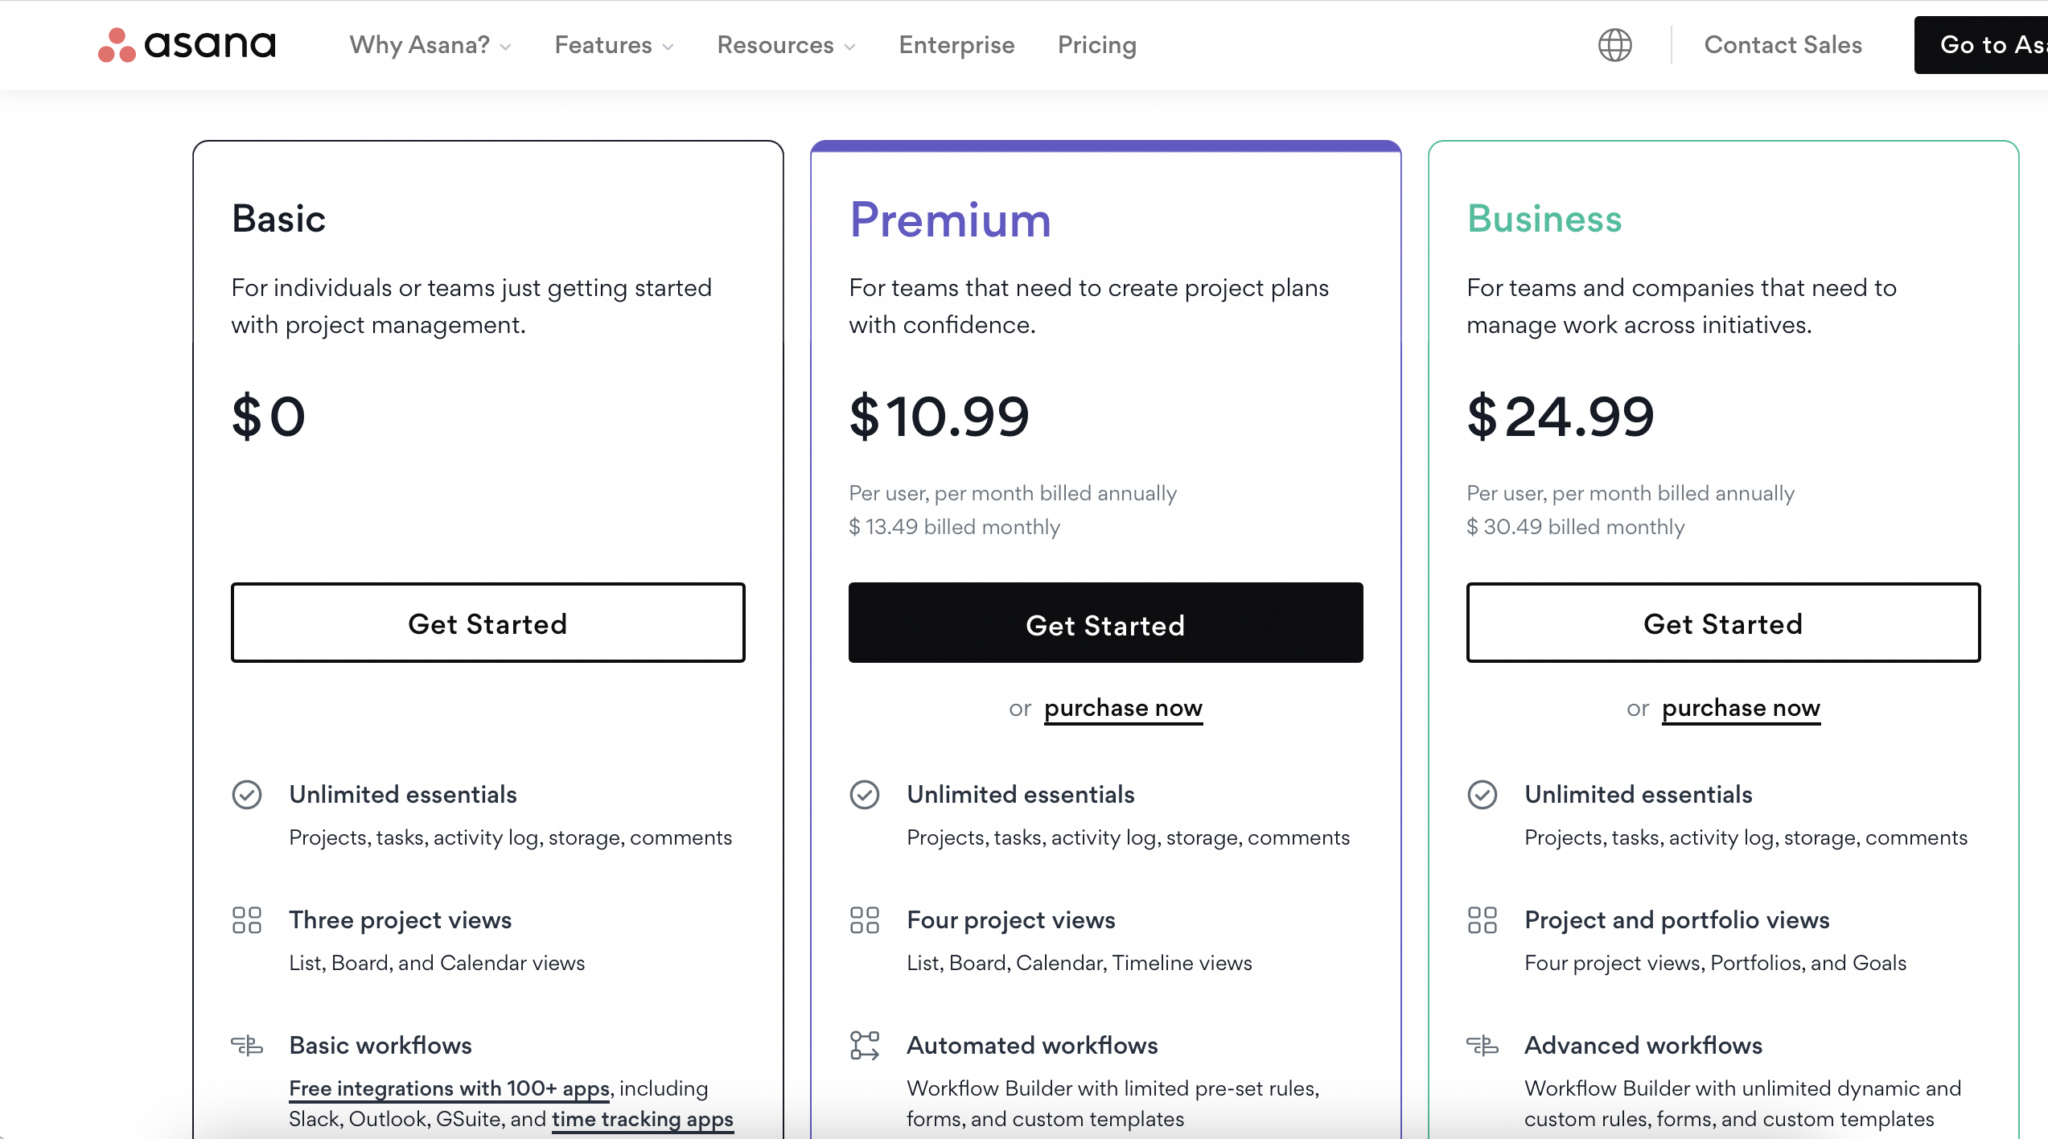The height and width of the screenshot is (1139, 2048).
Task: Open the globe language selector
Action: point(1614,45)
